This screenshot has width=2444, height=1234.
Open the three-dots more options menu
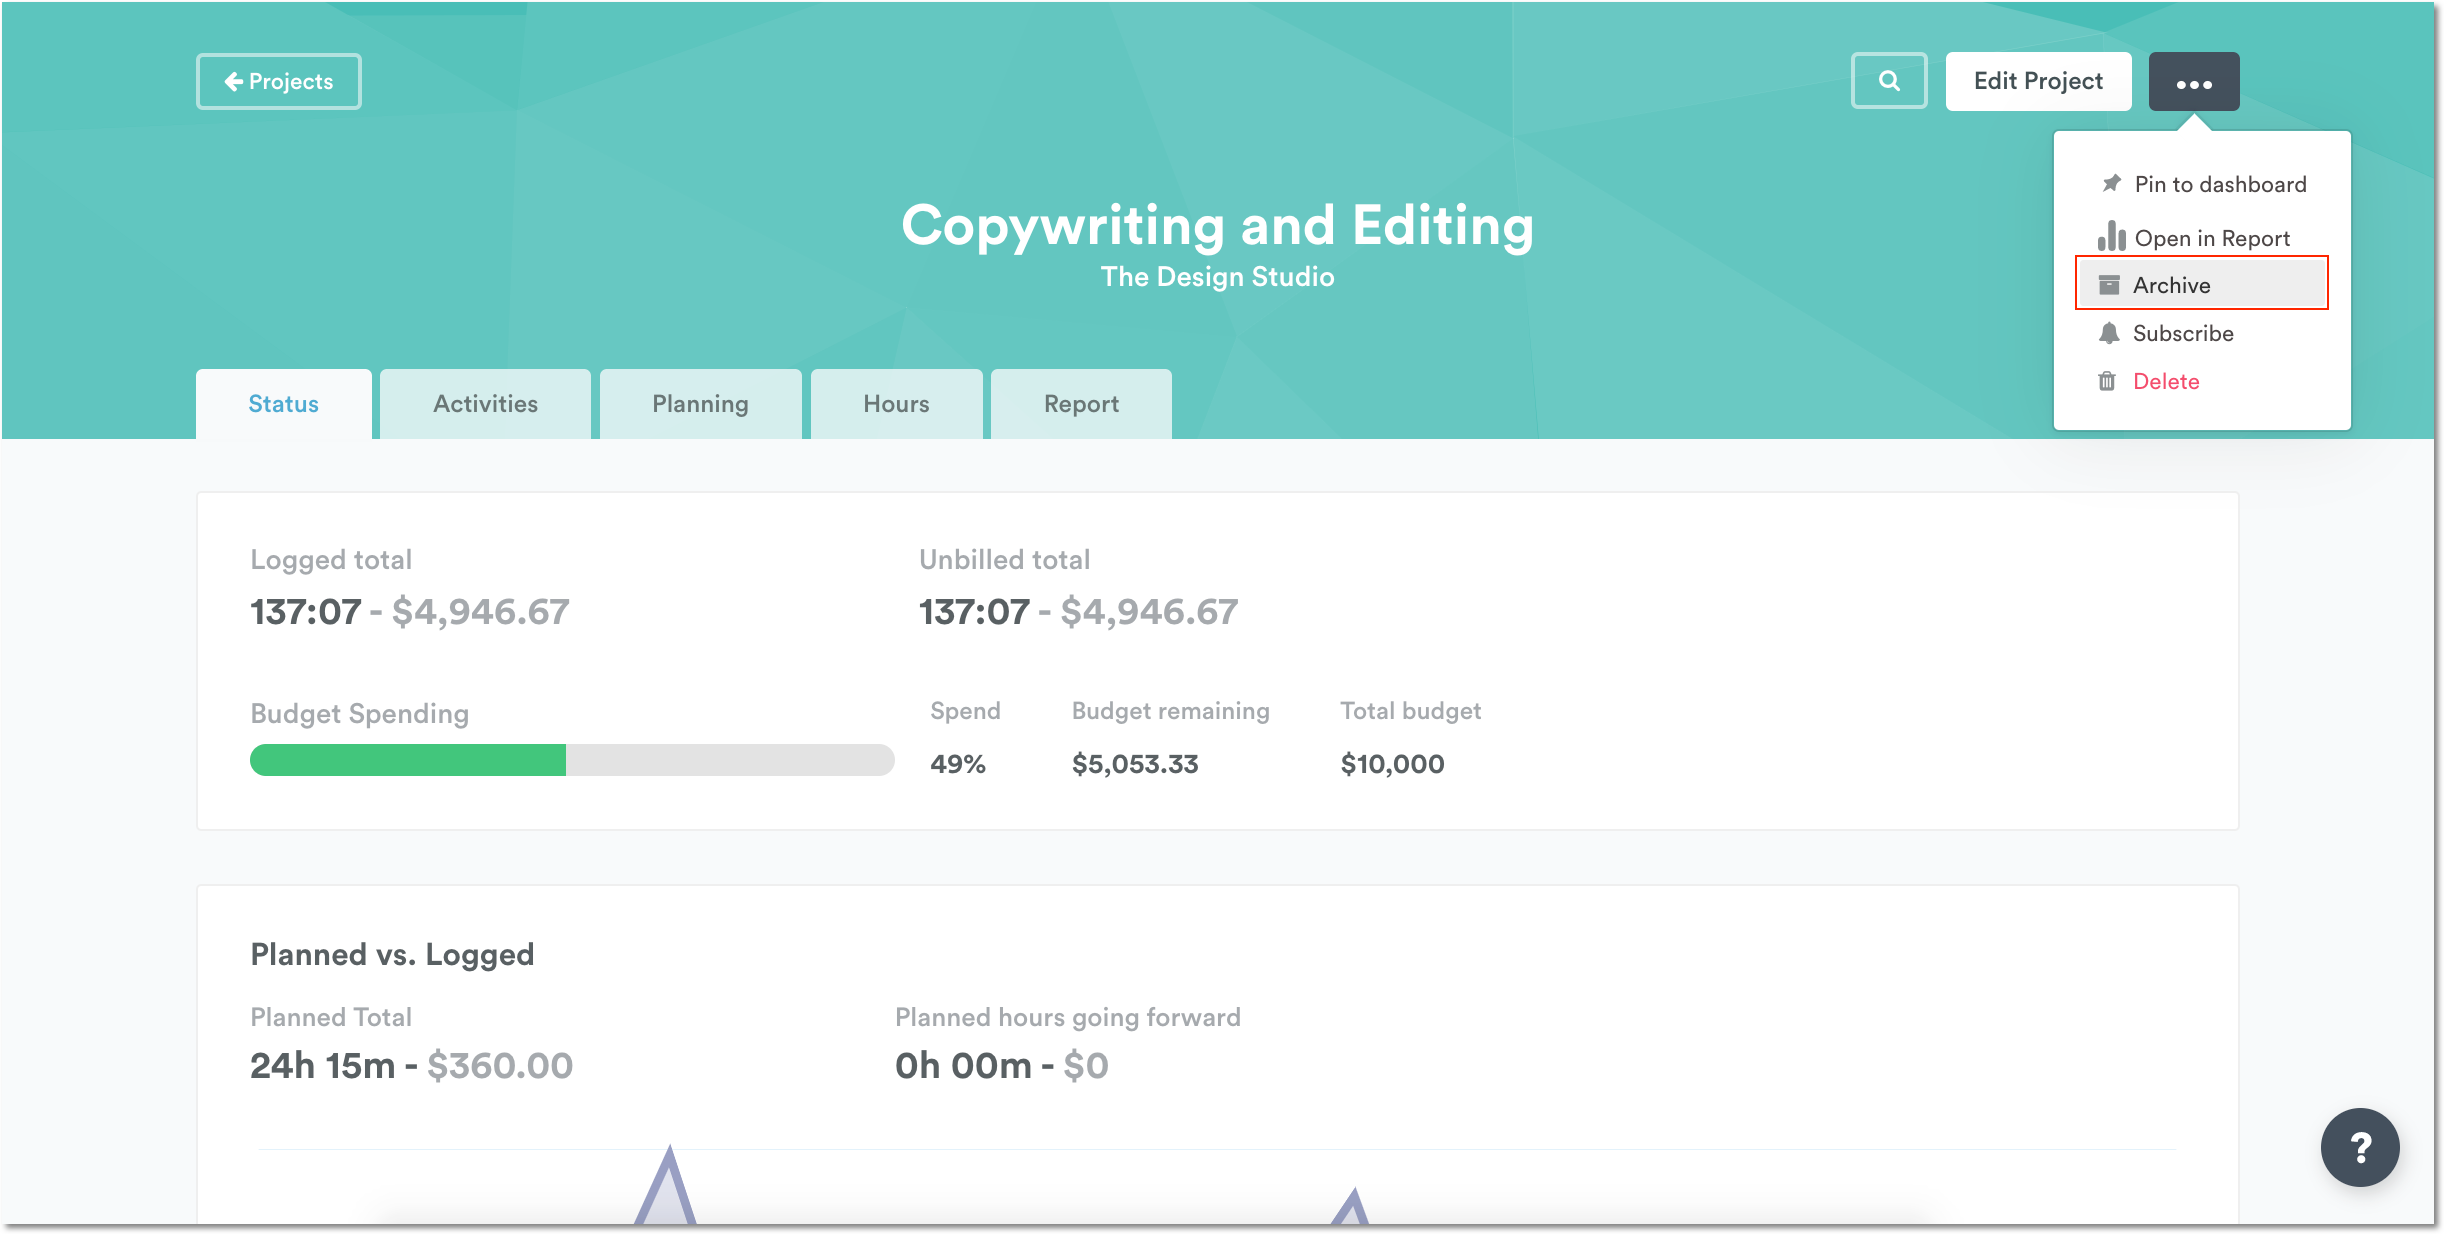tap(2193, 82)
